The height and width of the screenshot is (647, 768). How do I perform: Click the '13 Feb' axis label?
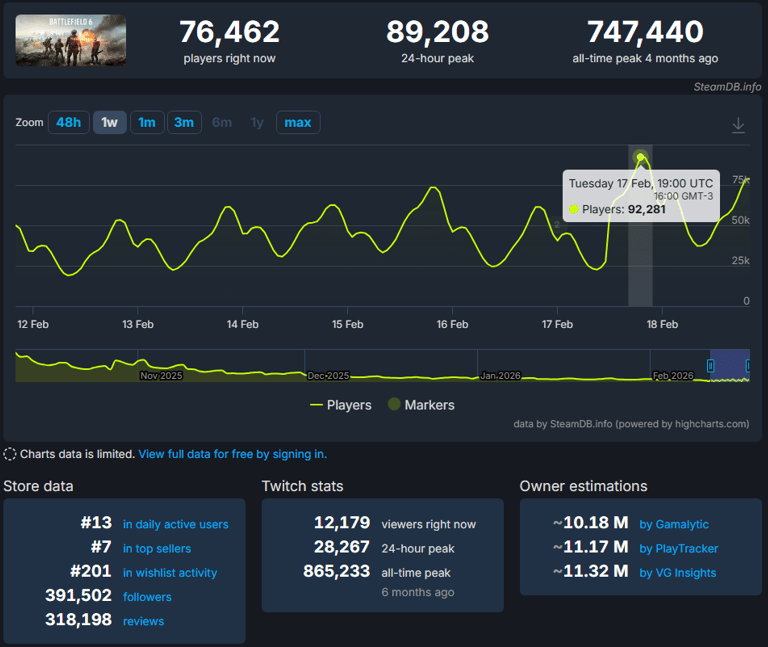pyautogui.click(x=138, y=324)
